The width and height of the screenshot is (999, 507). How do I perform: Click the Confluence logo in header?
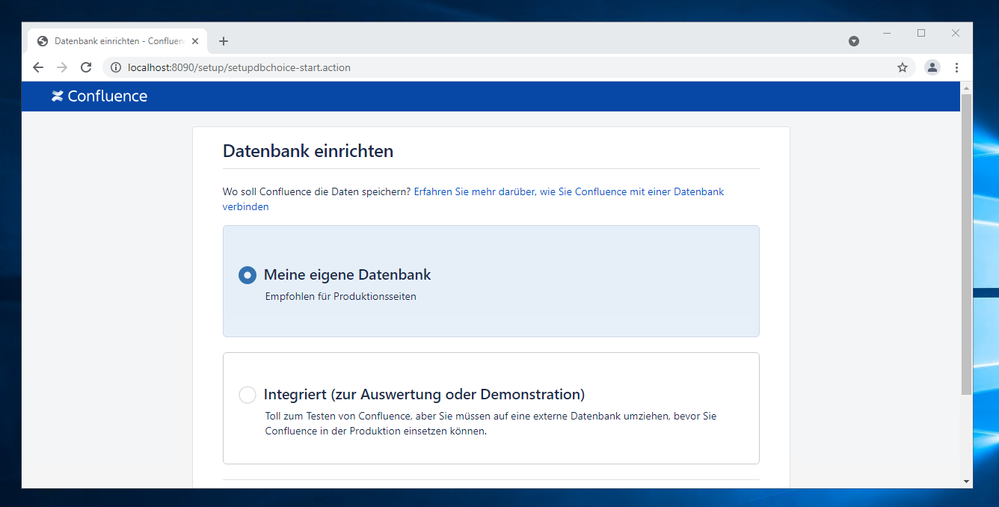point(99,96)
